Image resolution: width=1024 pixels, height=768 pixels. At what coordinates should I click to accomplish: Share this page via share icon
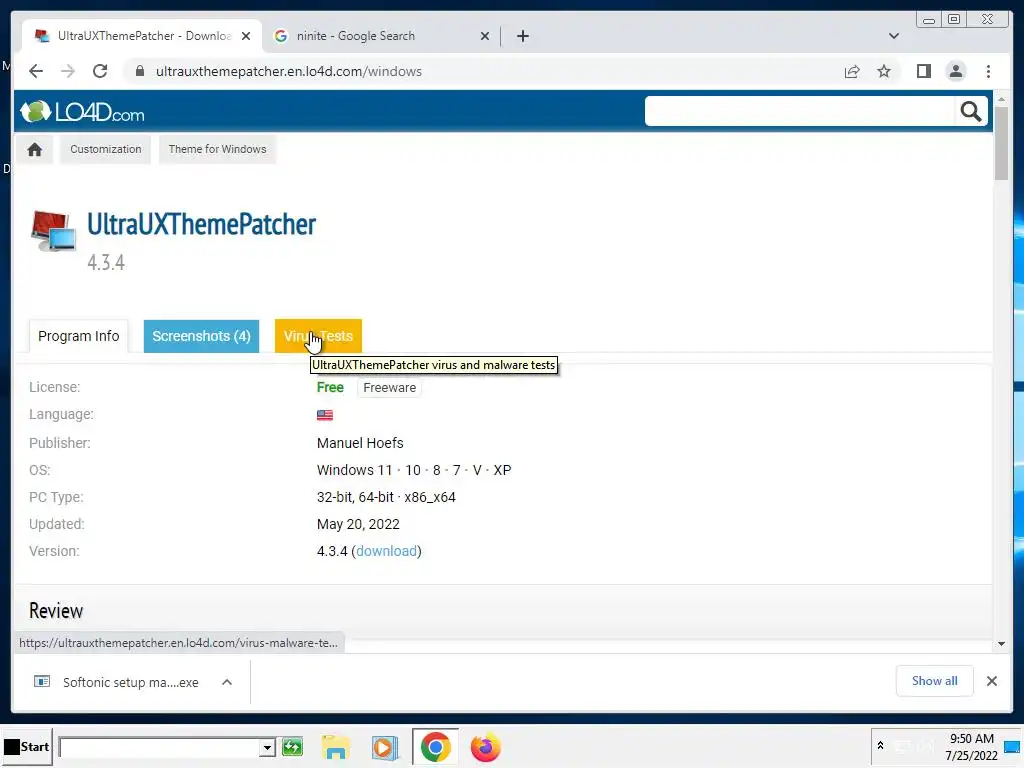pos(852,71)
